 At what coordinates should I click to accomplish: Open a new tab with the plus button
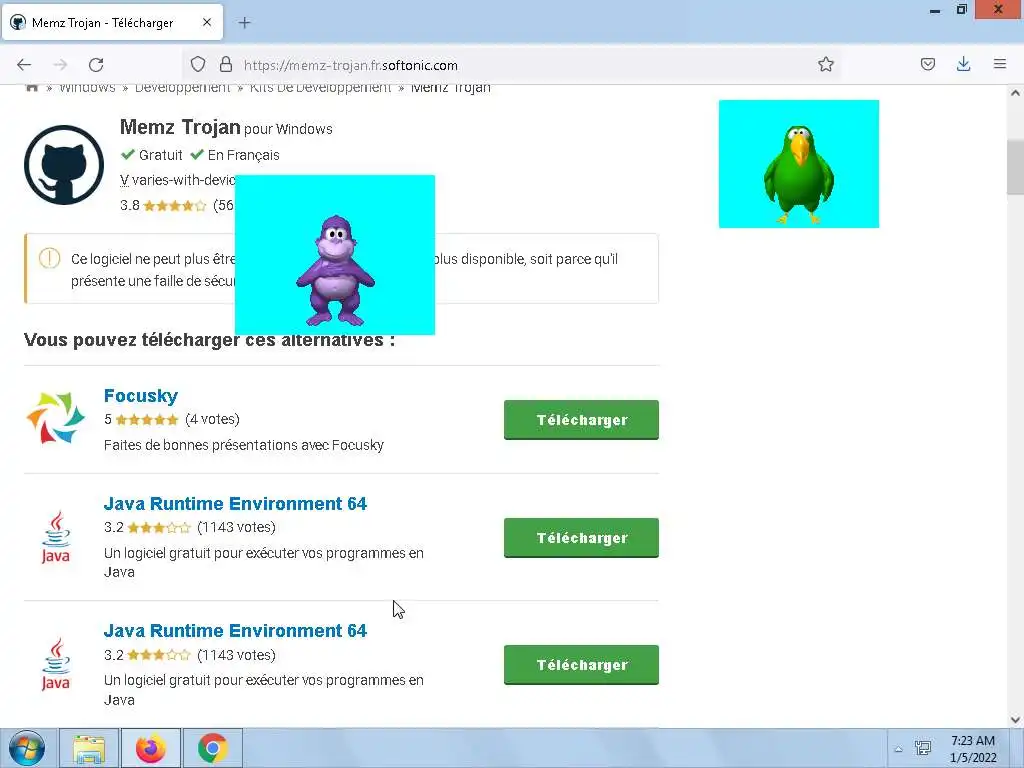[244, 23]
